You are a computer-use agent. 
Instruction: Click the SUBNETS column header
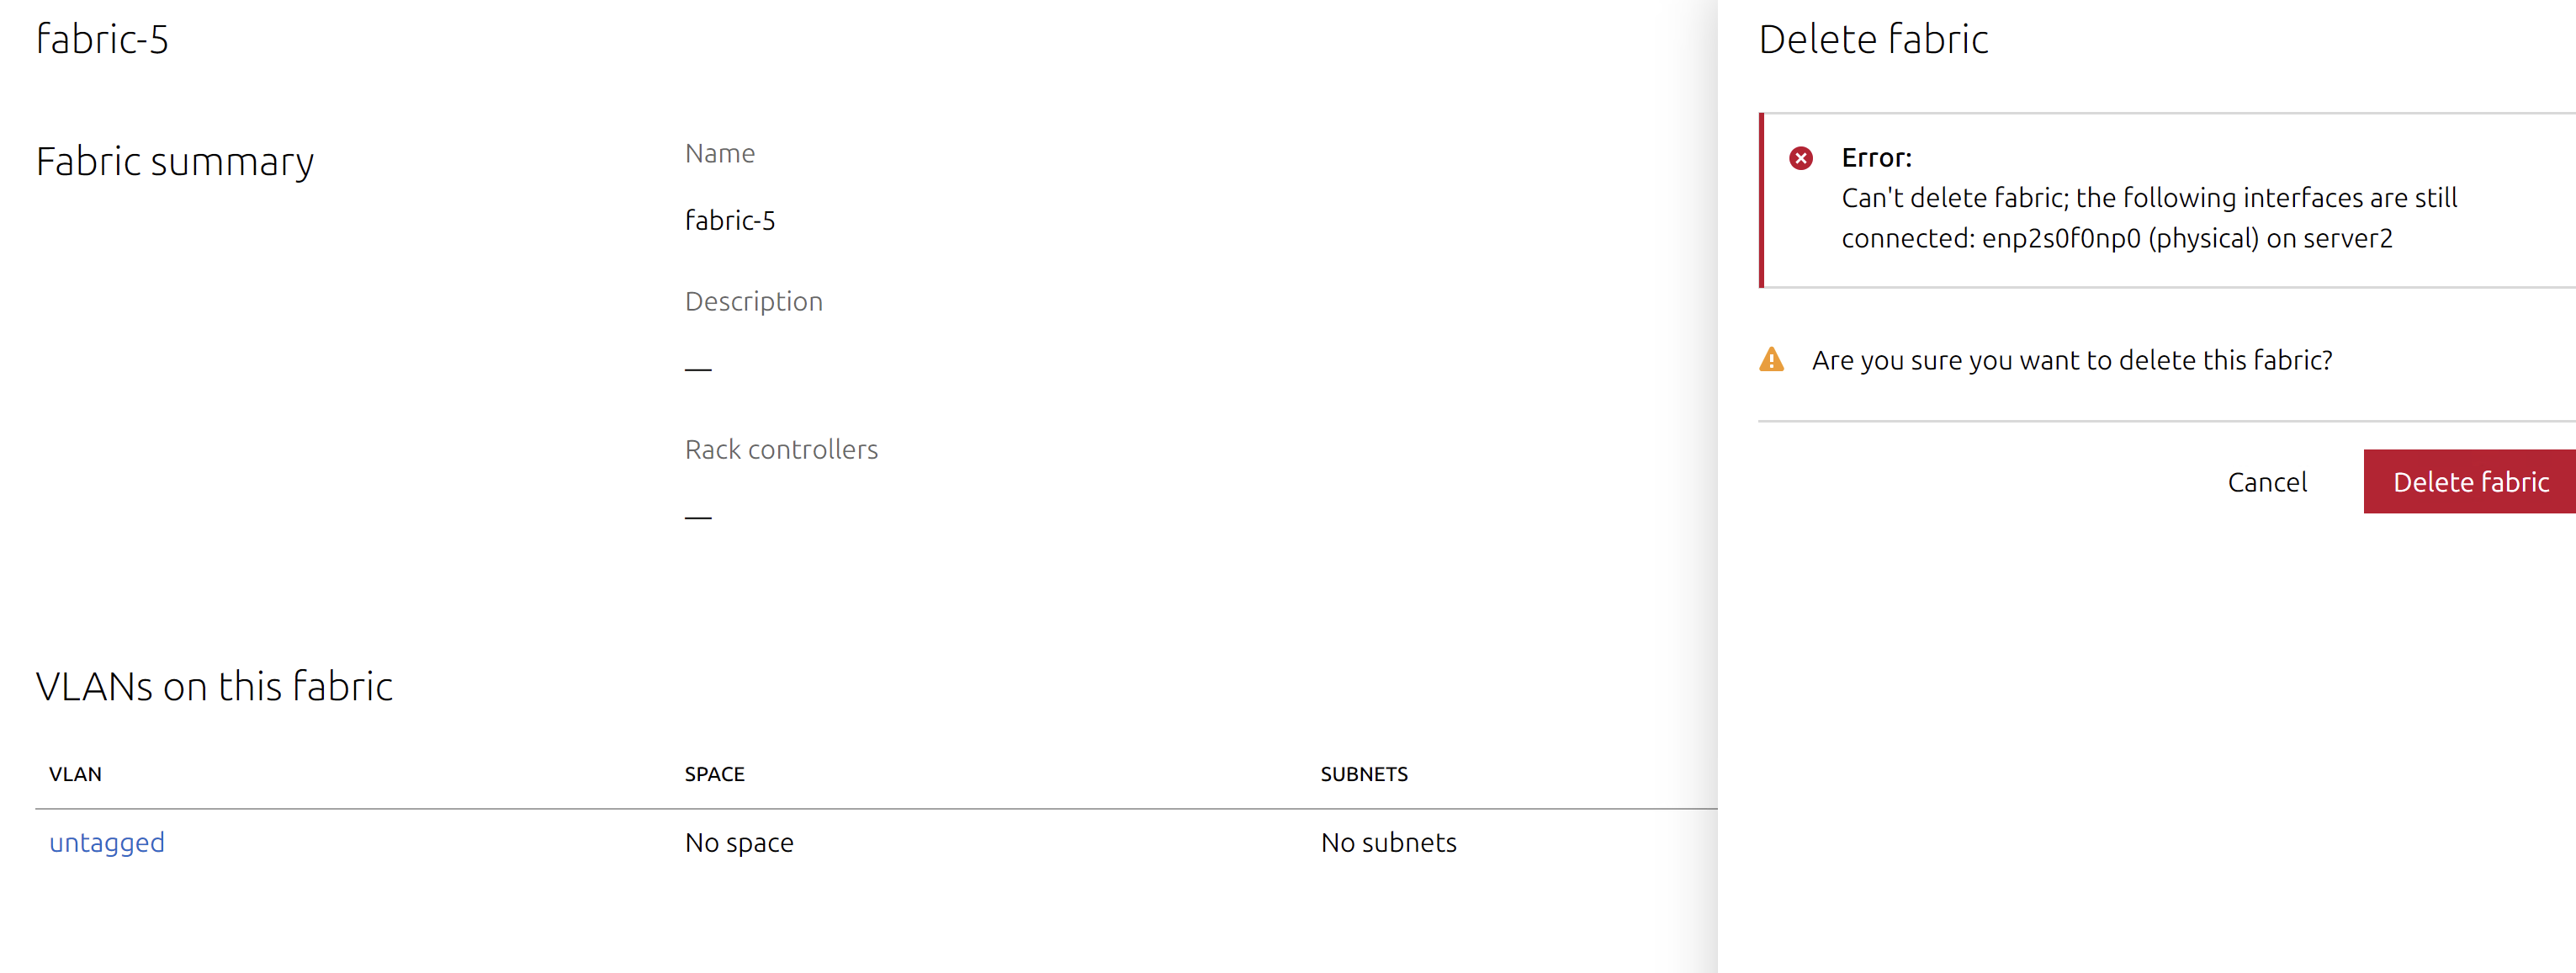(1363, 774)
